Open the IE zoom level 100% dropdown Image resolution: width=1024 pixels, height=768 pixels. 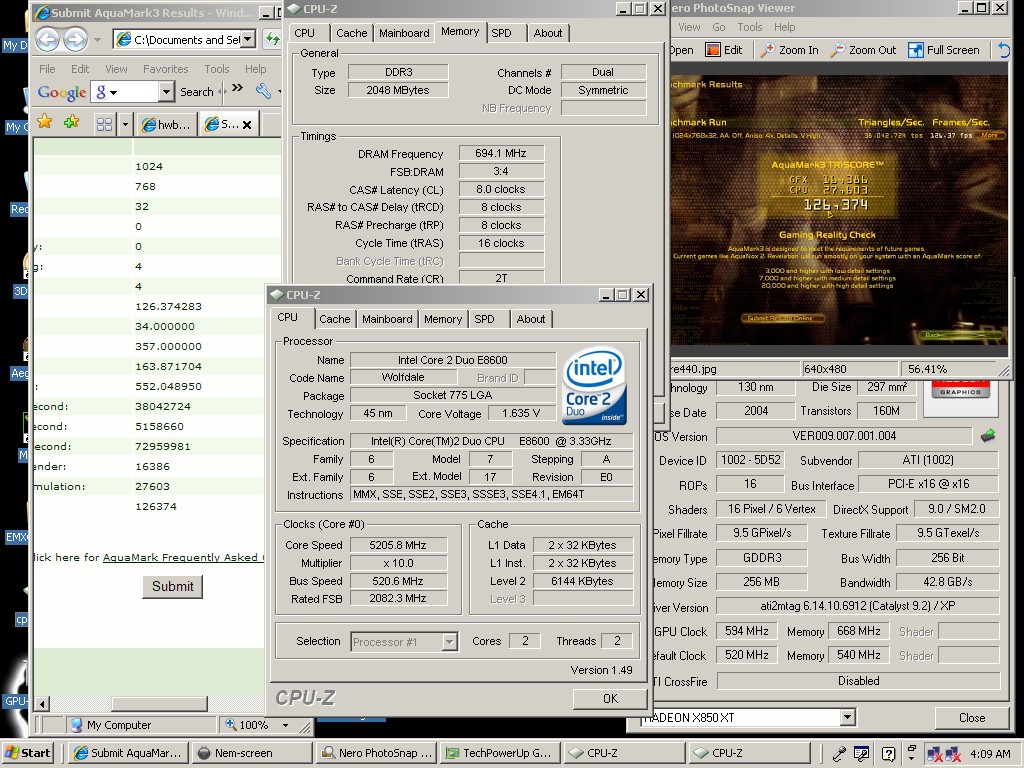pyautogui.click(x=285, y=725)
